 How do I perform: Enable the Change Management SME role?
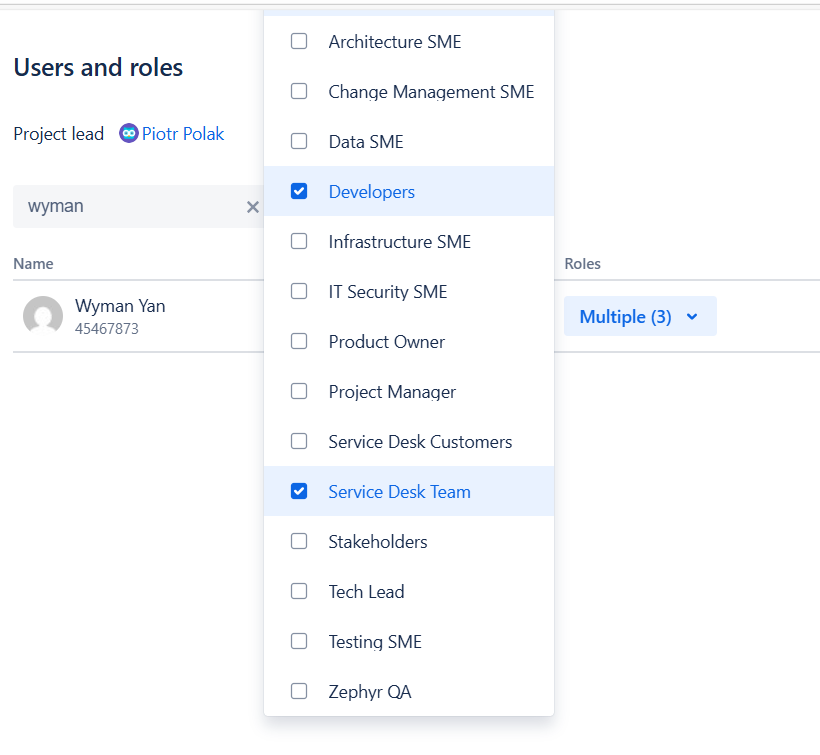(299, 92)
